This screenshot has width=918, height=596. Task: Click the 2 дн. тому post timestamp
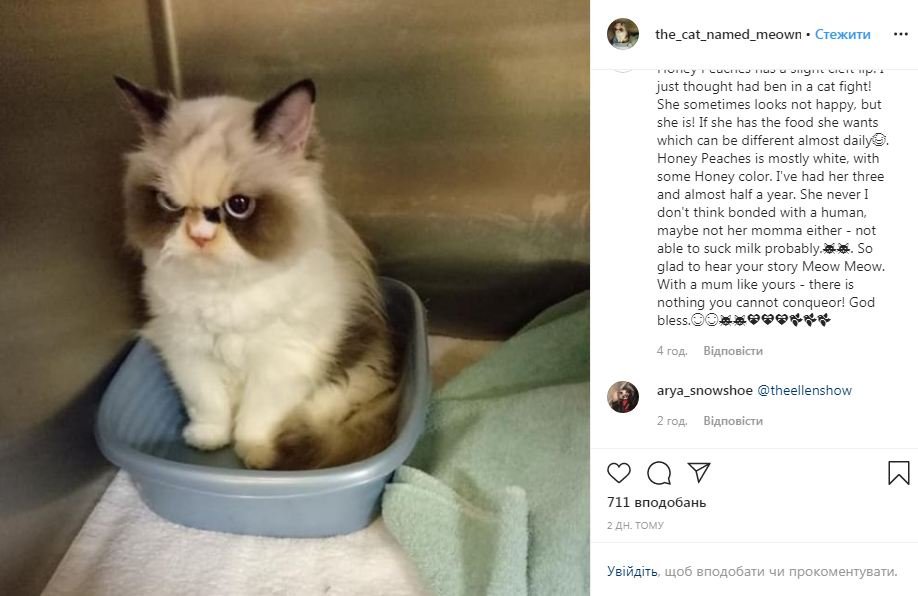[x=635, y=525]
